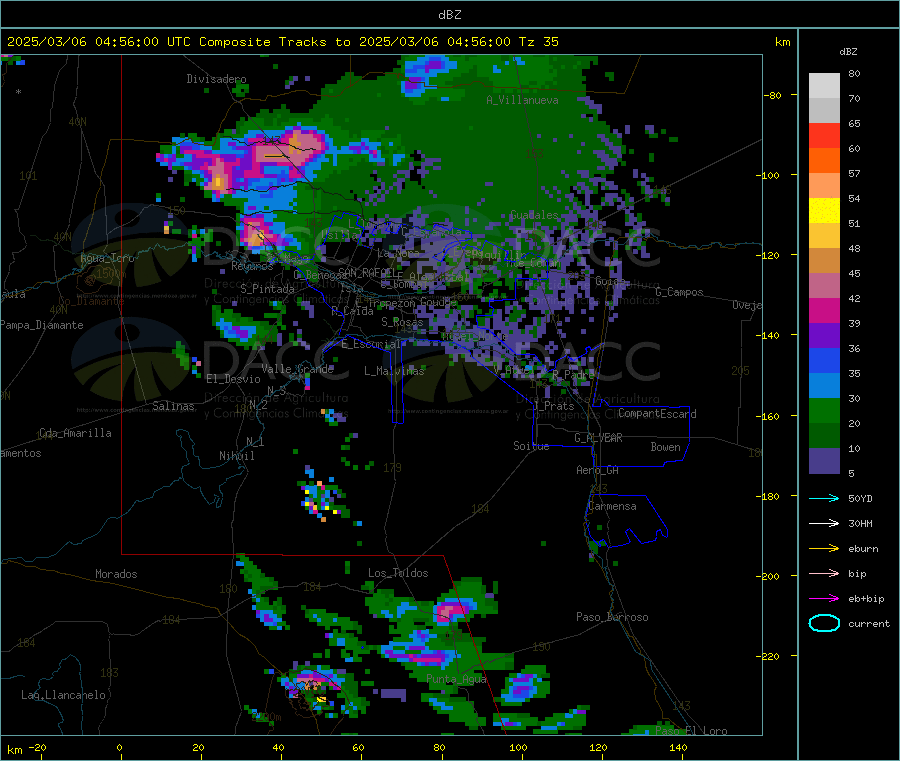Click the Agua_Toro location label

(x=107, y=258)
